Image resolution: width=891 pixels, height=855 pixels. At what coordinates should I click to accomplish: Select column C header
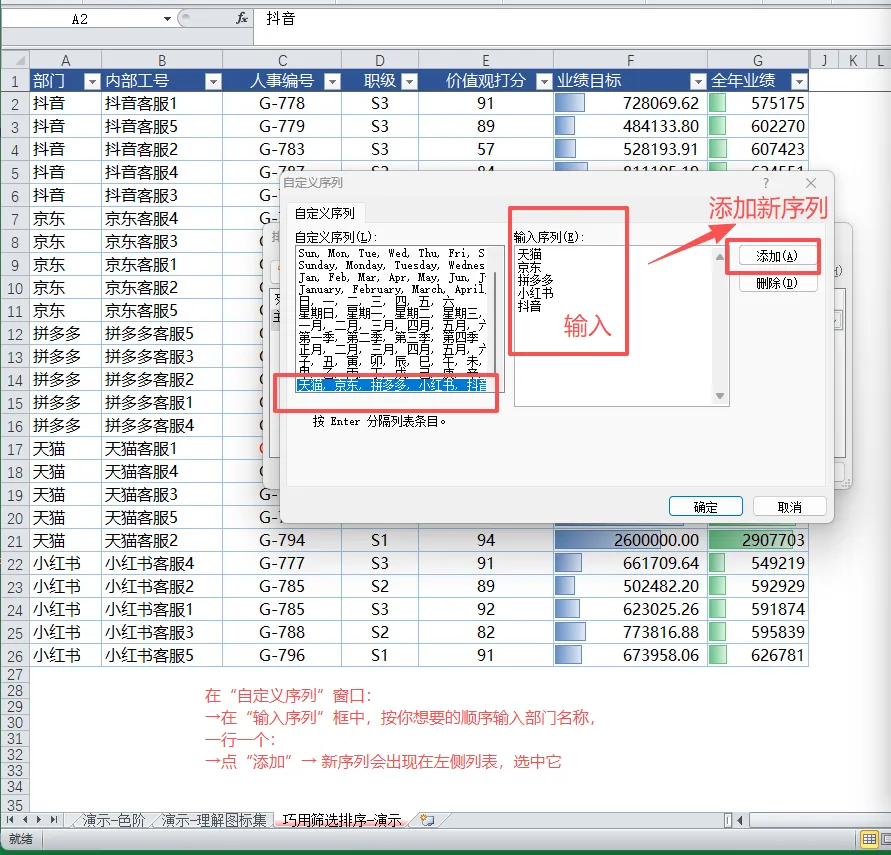pyautogui.click(x=282, y=60)
